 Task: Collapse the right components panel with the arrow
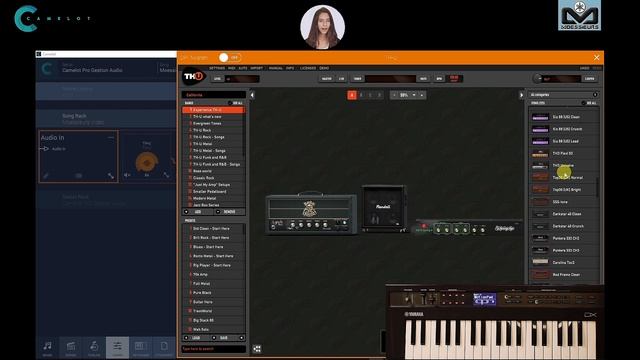pyautogui.click(x=521, y=95)
